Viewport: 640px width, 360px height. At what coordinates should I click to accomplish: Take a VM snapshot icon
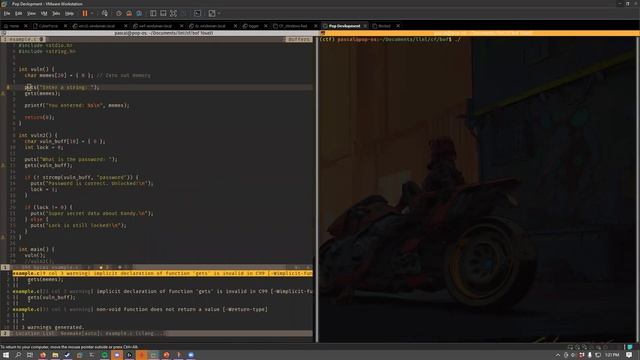tap(119, 13)
